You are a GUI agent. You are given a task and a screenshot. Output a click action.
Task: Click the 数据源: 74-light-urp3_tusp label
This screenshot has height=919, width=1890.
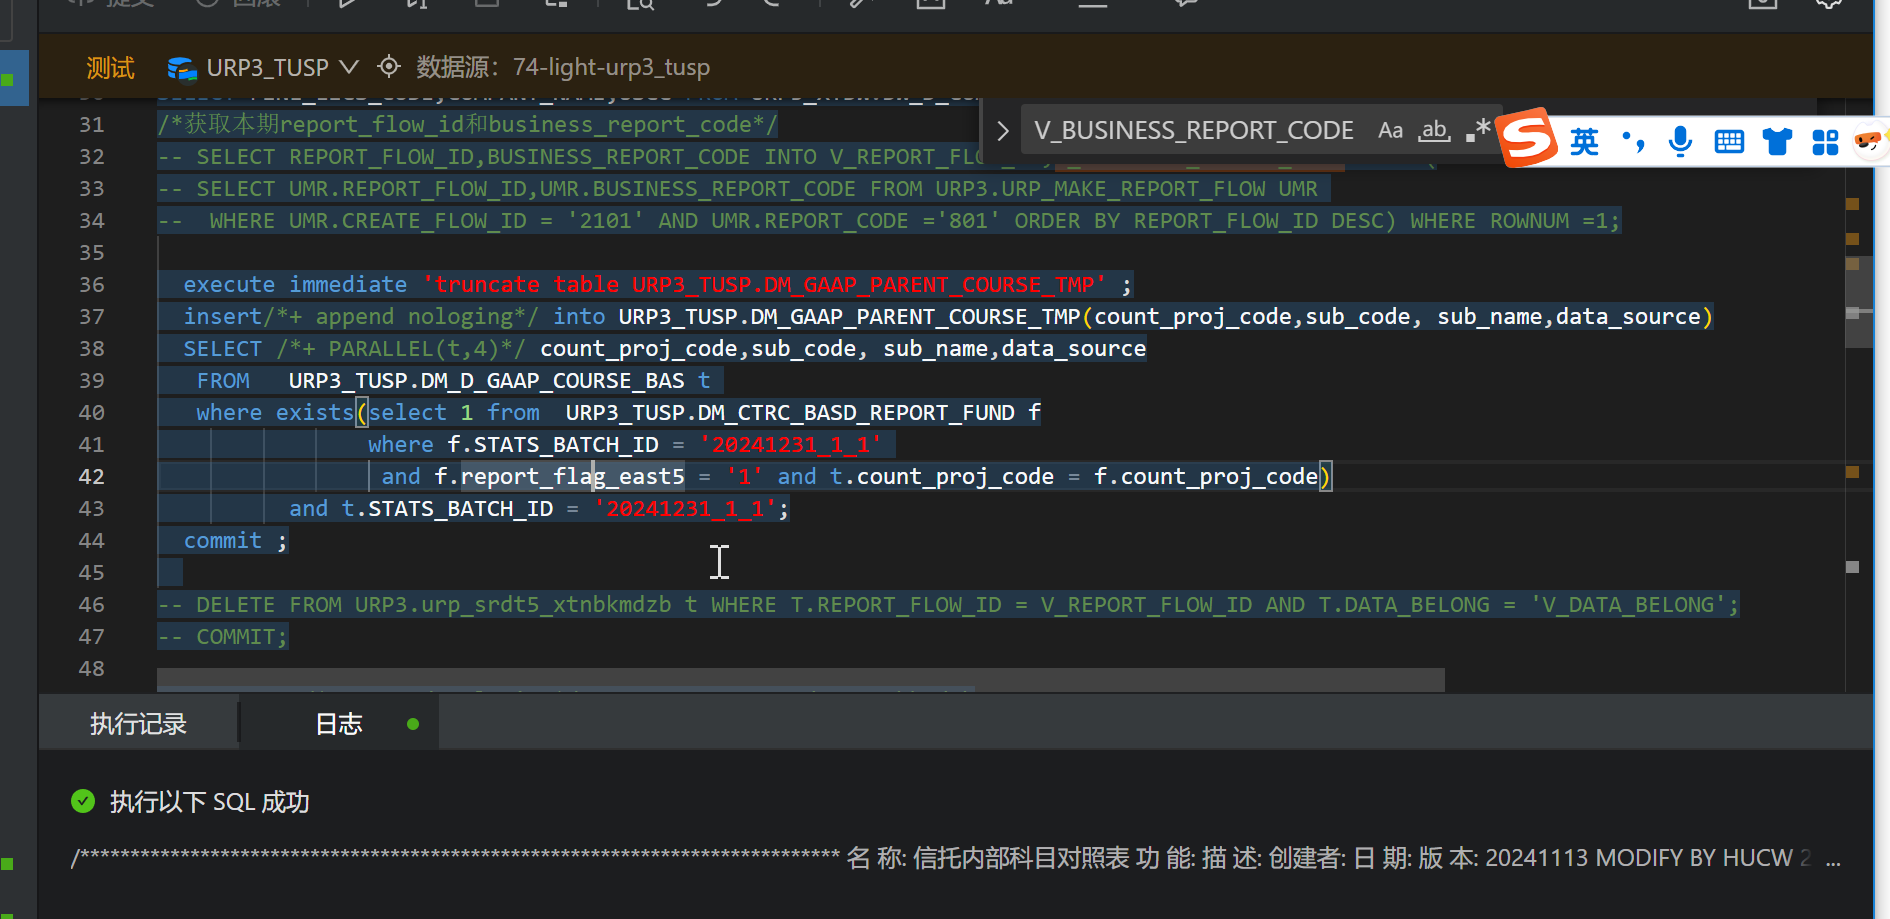tap(563, 67)
